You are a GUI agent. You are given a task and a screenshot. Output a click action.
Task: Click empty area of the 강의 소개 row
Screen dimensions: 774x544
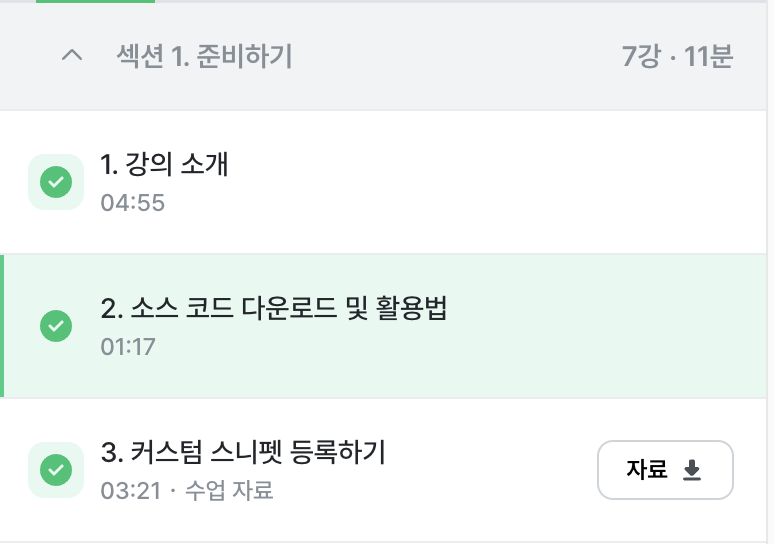pos(494,182)
